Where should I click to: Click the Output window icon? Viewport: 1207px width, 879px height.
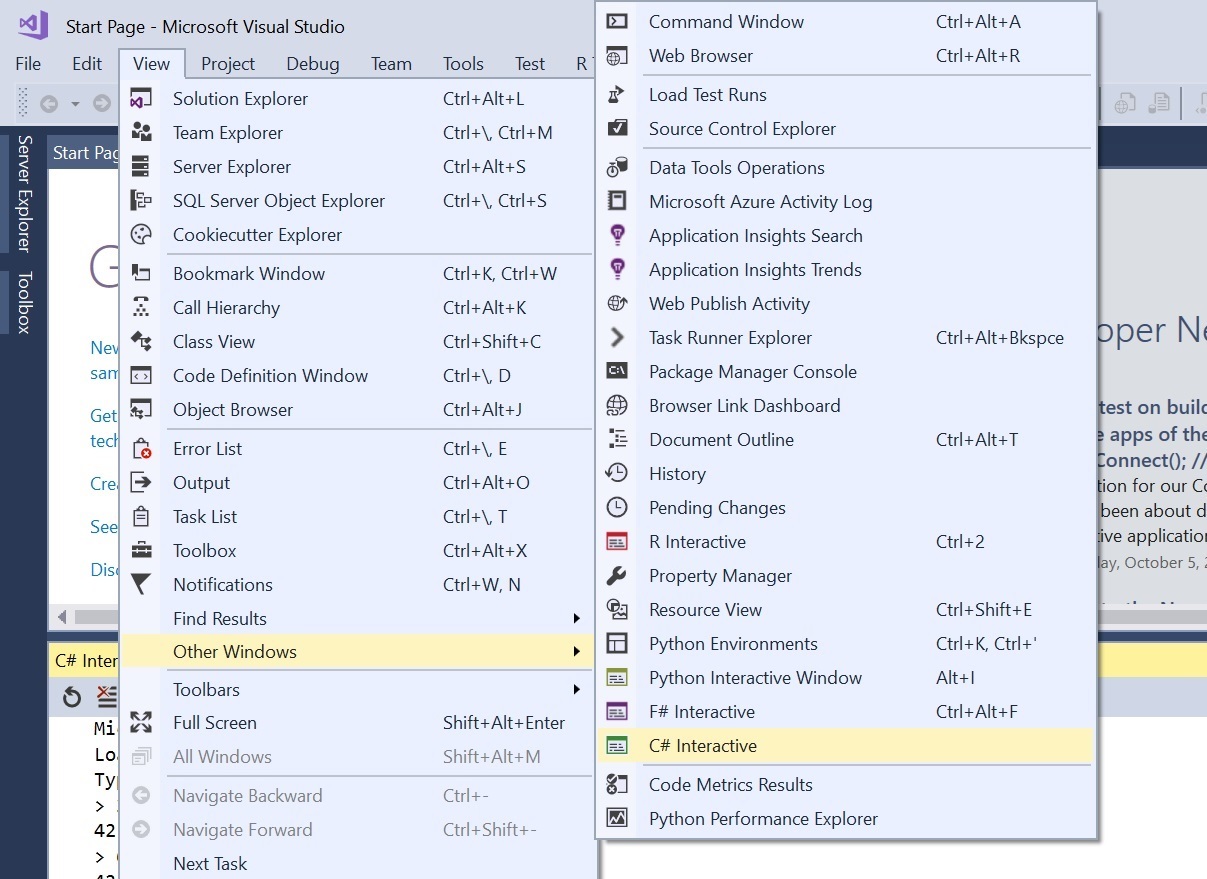point(141,483)
